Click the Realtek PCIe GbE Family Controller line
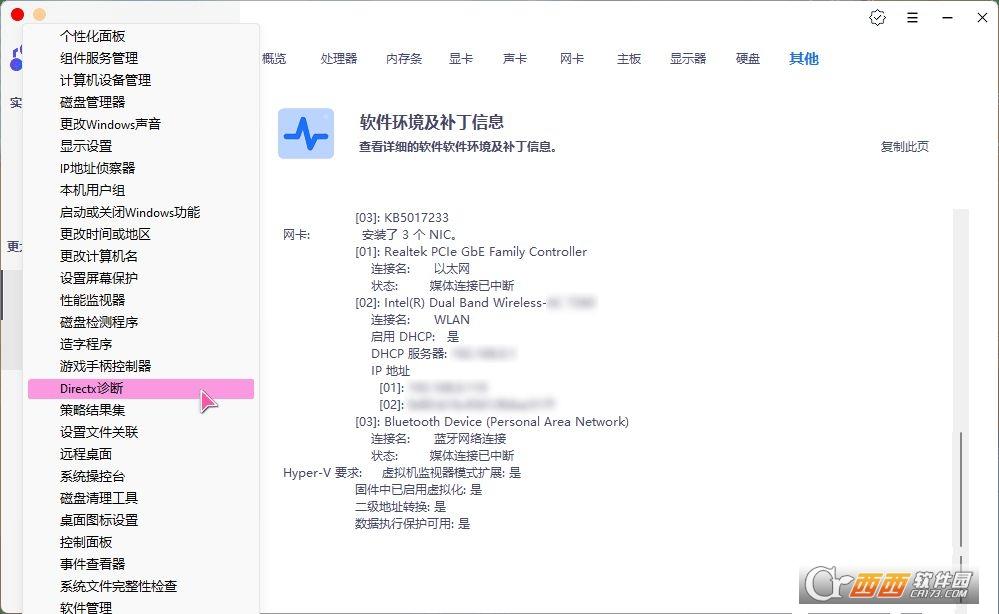 (x=471, y=252)
